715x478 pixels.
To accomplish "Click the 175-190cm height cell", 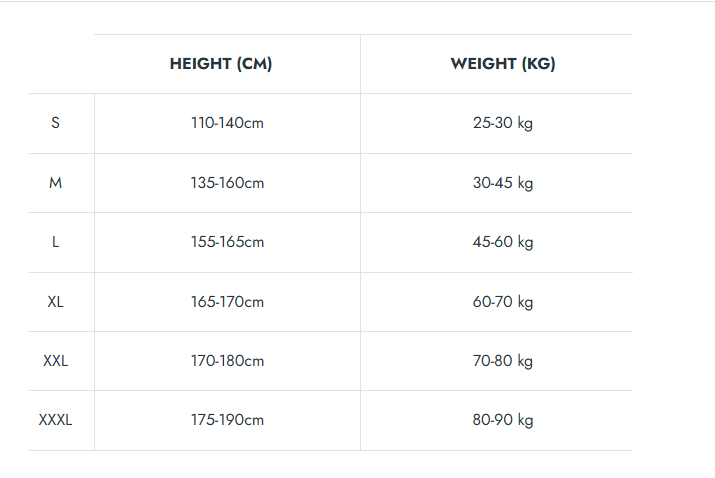I will pos(227,420).
